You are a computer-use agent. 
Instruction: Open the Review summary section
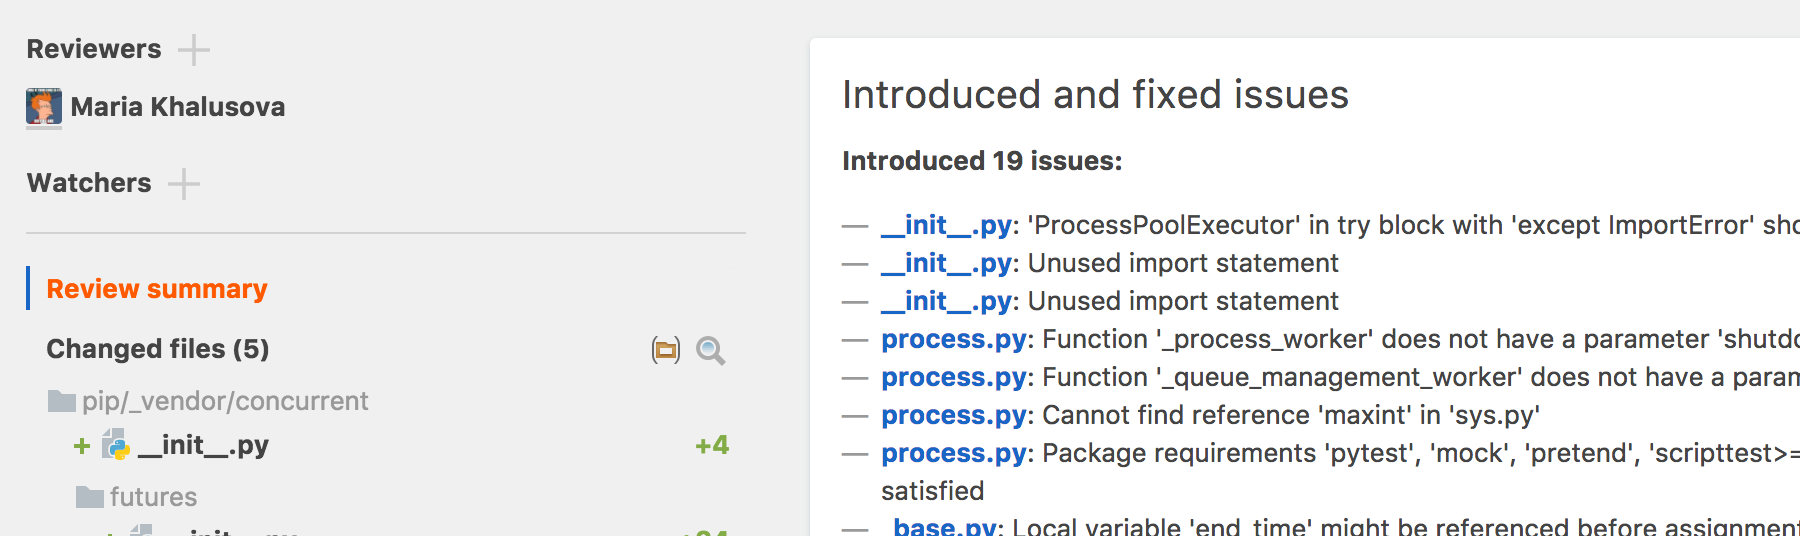tap(157, 289)
